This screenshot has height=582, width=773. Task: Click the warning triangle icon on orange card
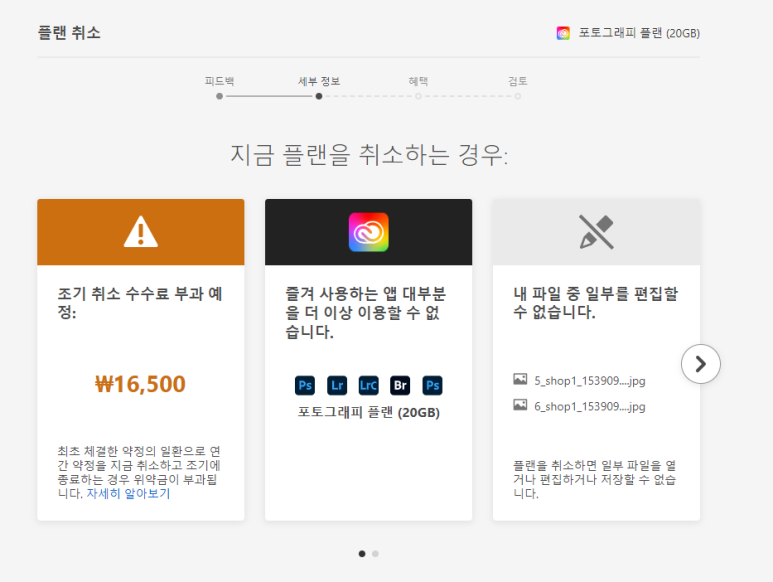click(x=141, y=232)
